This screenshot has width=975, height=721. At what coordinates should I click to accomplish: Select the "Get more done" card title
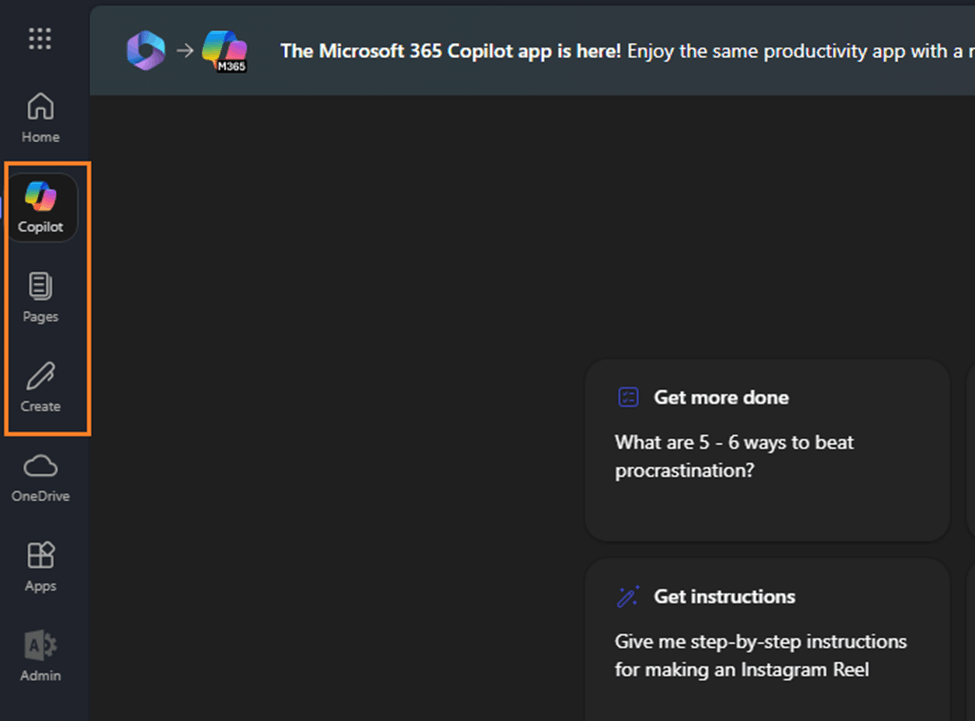[721, 398]
